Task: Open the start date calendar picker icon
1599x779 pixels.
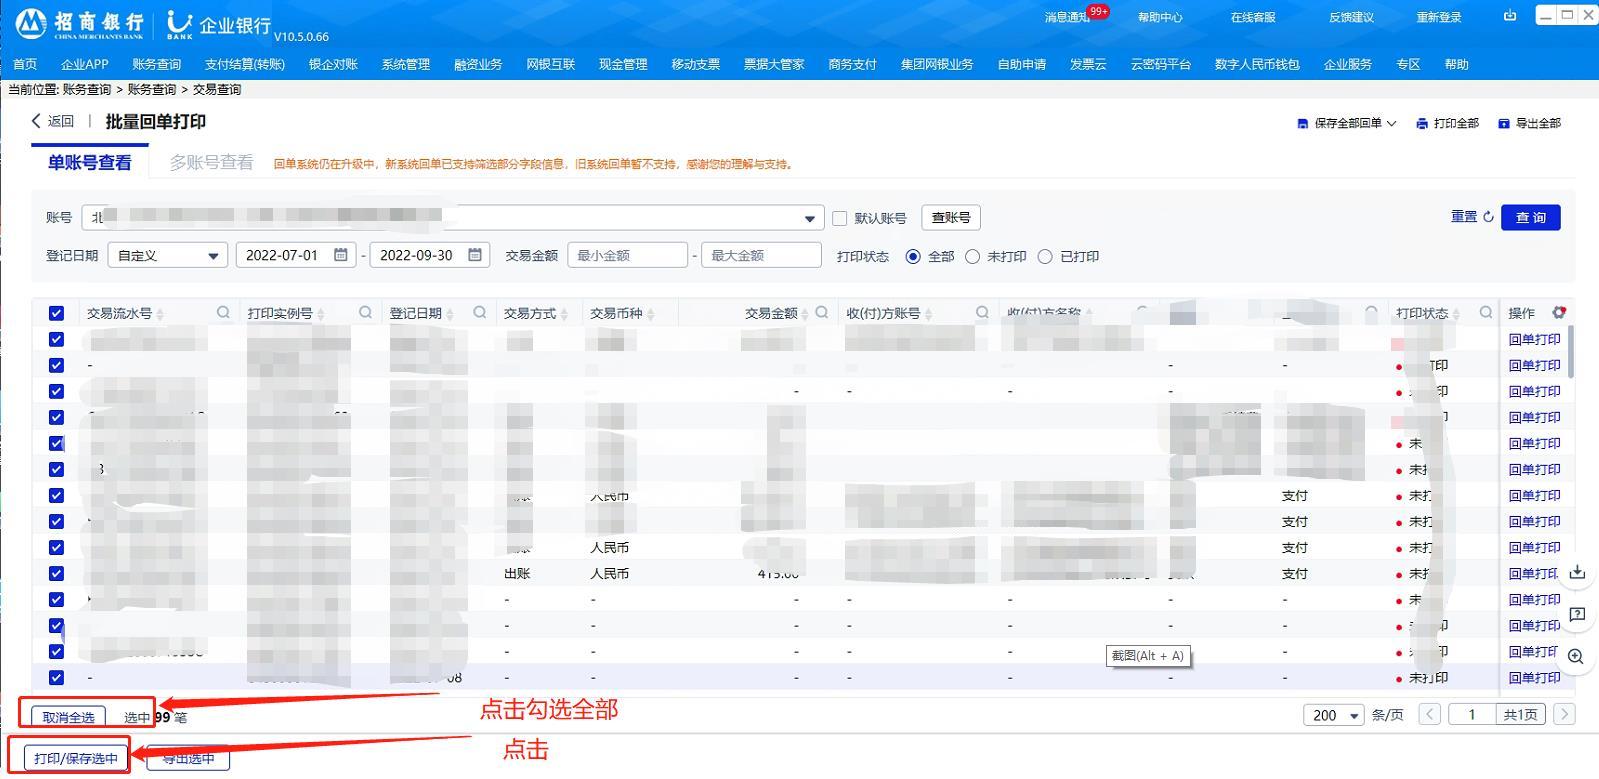Action: click(341, 255)
